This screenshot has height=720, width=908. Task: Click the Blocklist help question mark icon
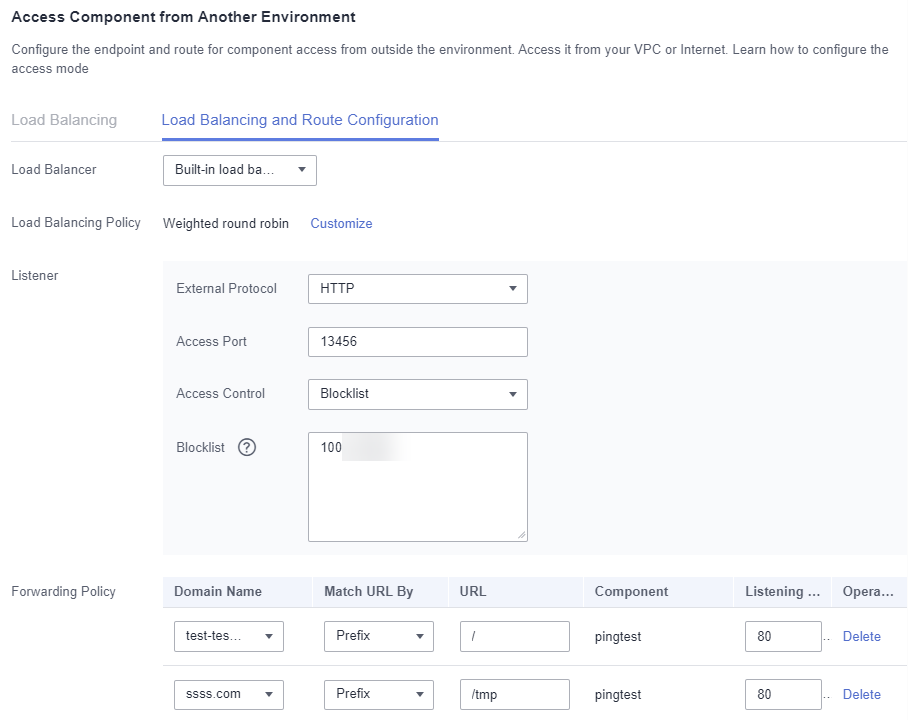(247, 448)
